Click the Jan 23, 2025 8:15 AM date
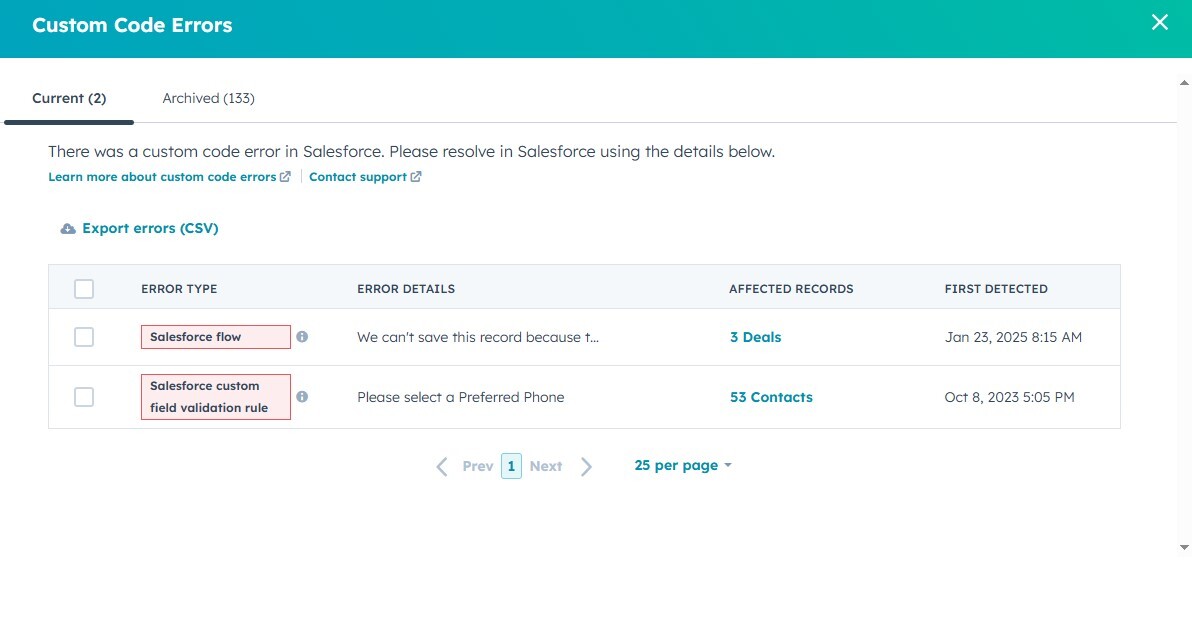Viewport: 1192px width, 639px height. [1013, 337]
